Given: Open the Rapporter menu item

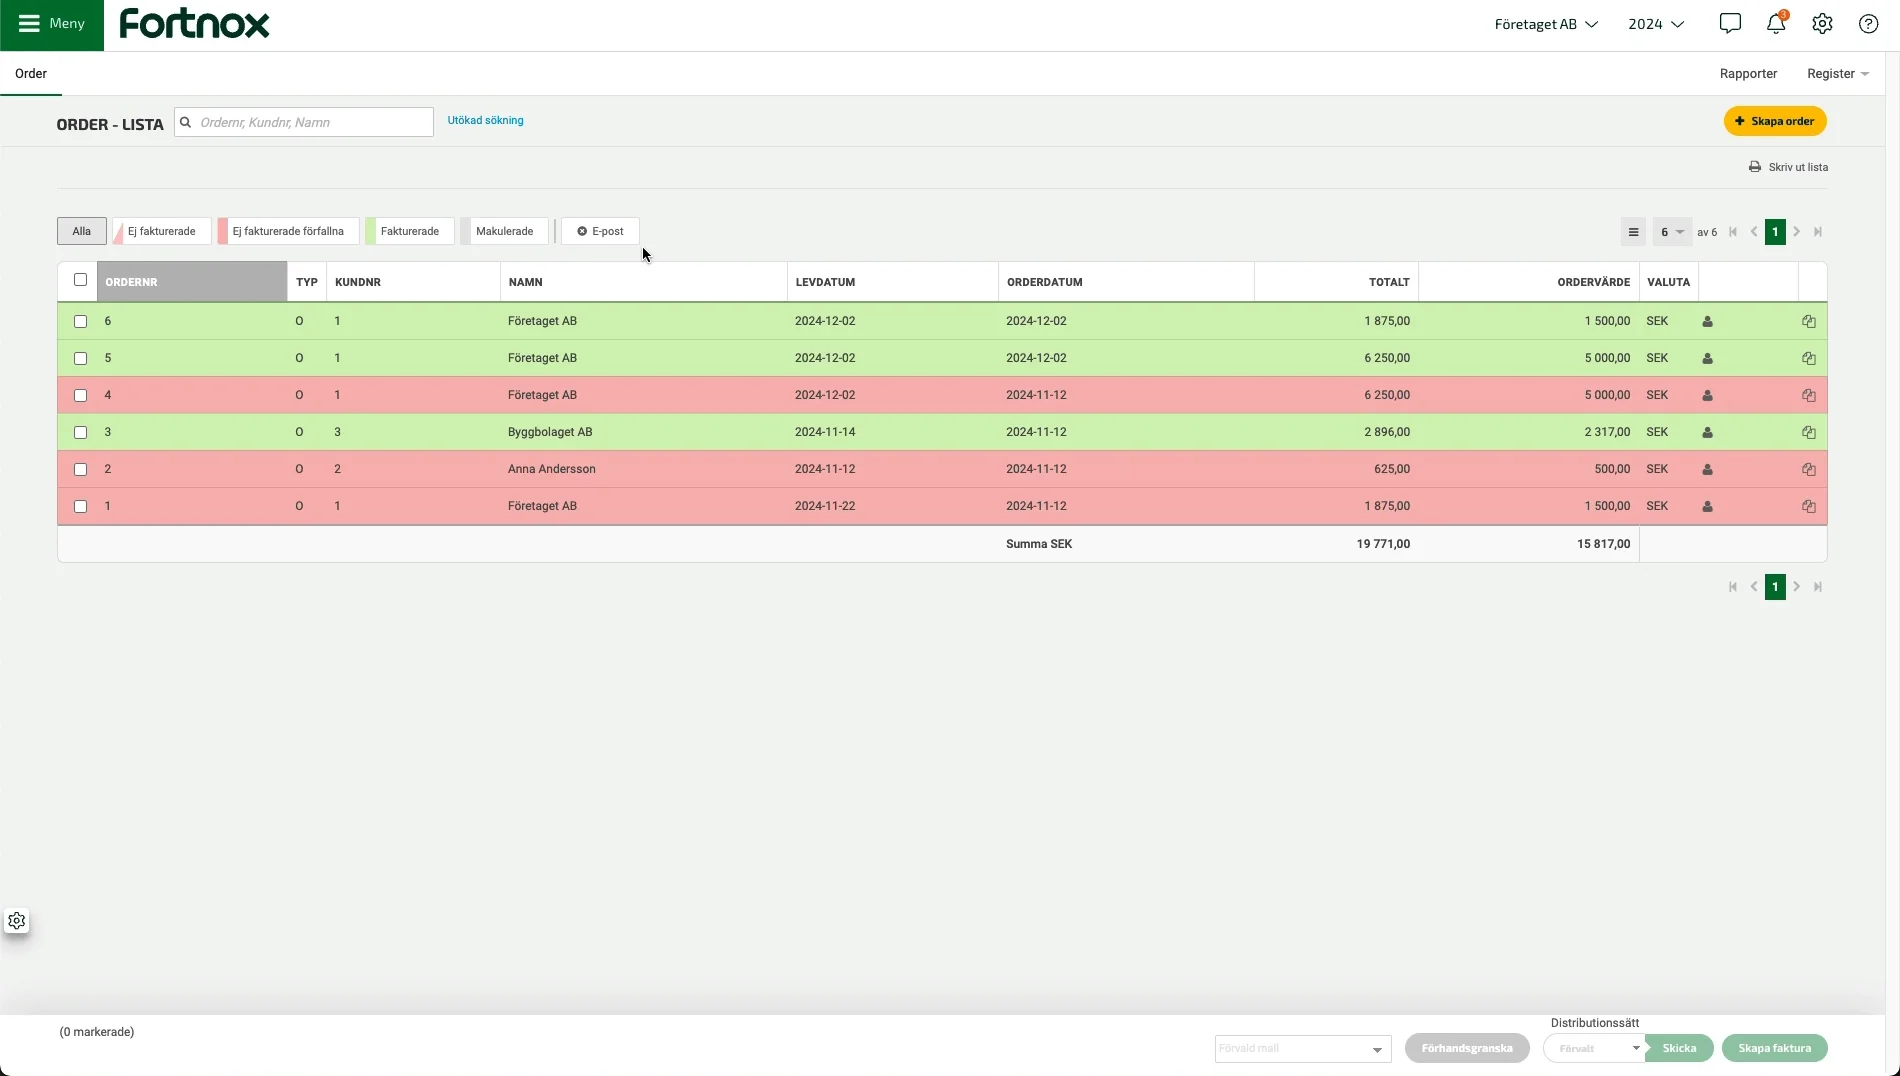Looking at the screenshot, I should click(1748, 74).
